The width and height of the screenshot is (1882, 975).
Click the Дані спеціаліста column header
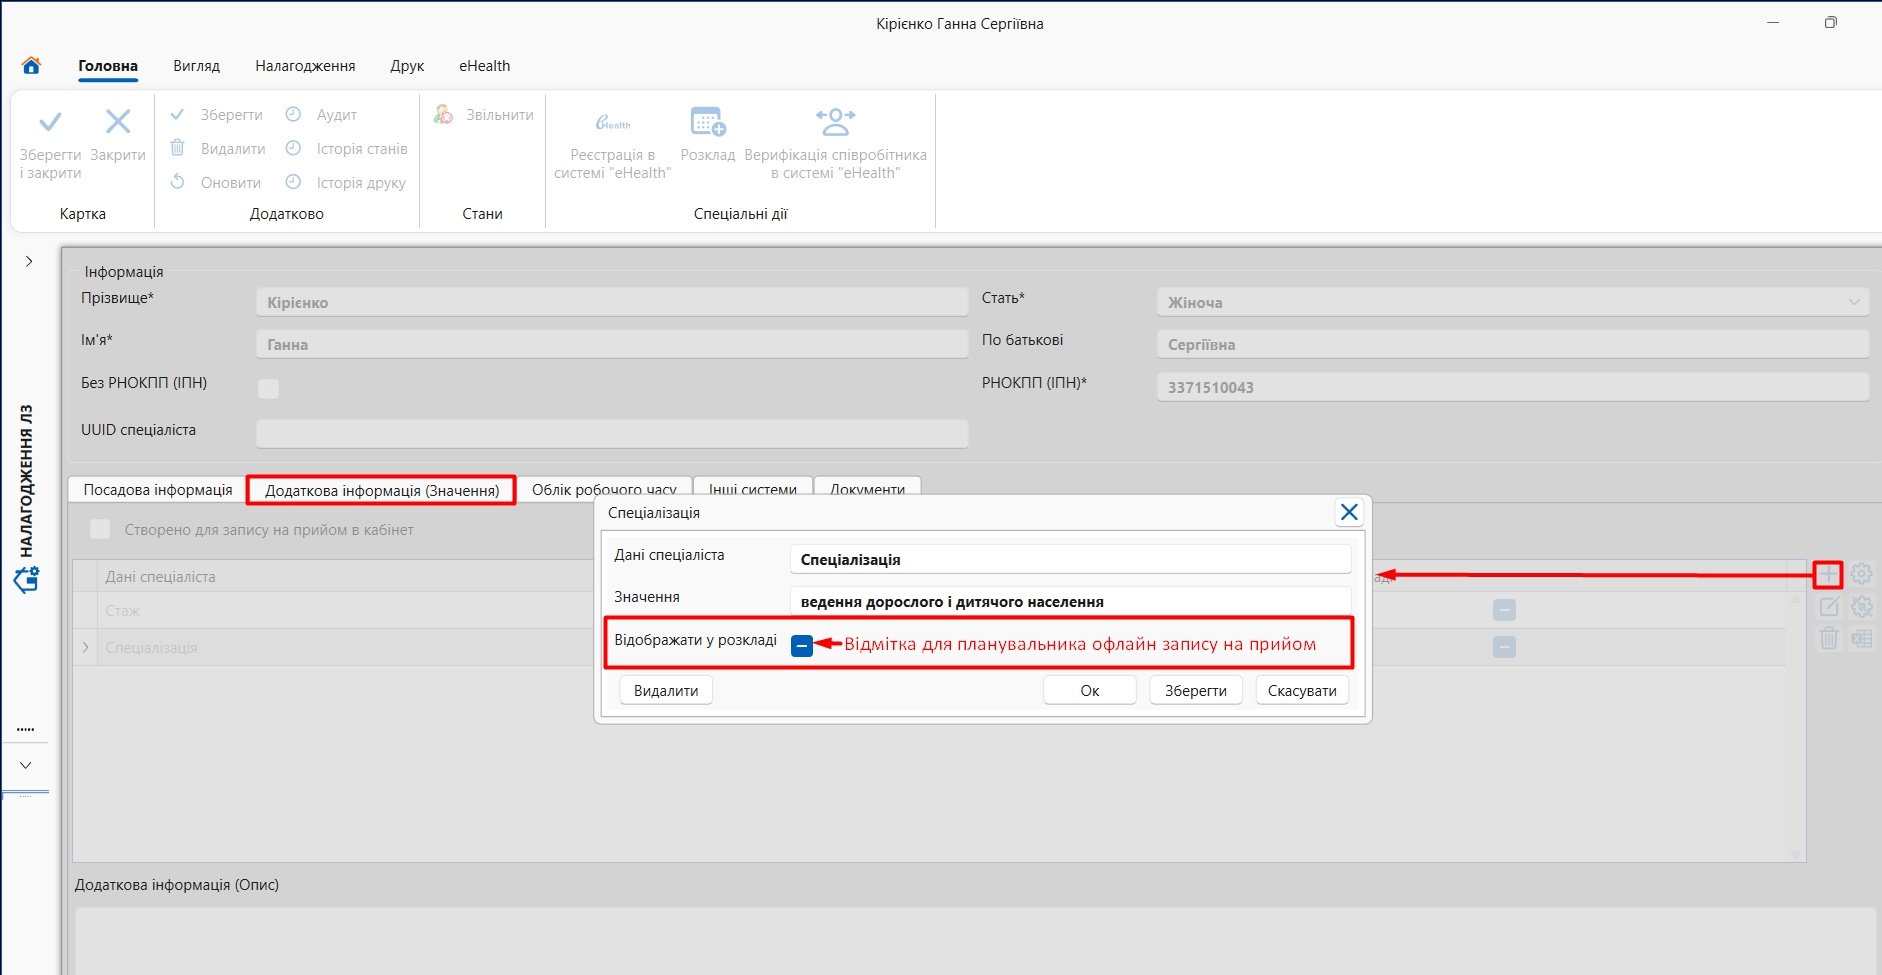pyautogui.click(x=160, y=577)
